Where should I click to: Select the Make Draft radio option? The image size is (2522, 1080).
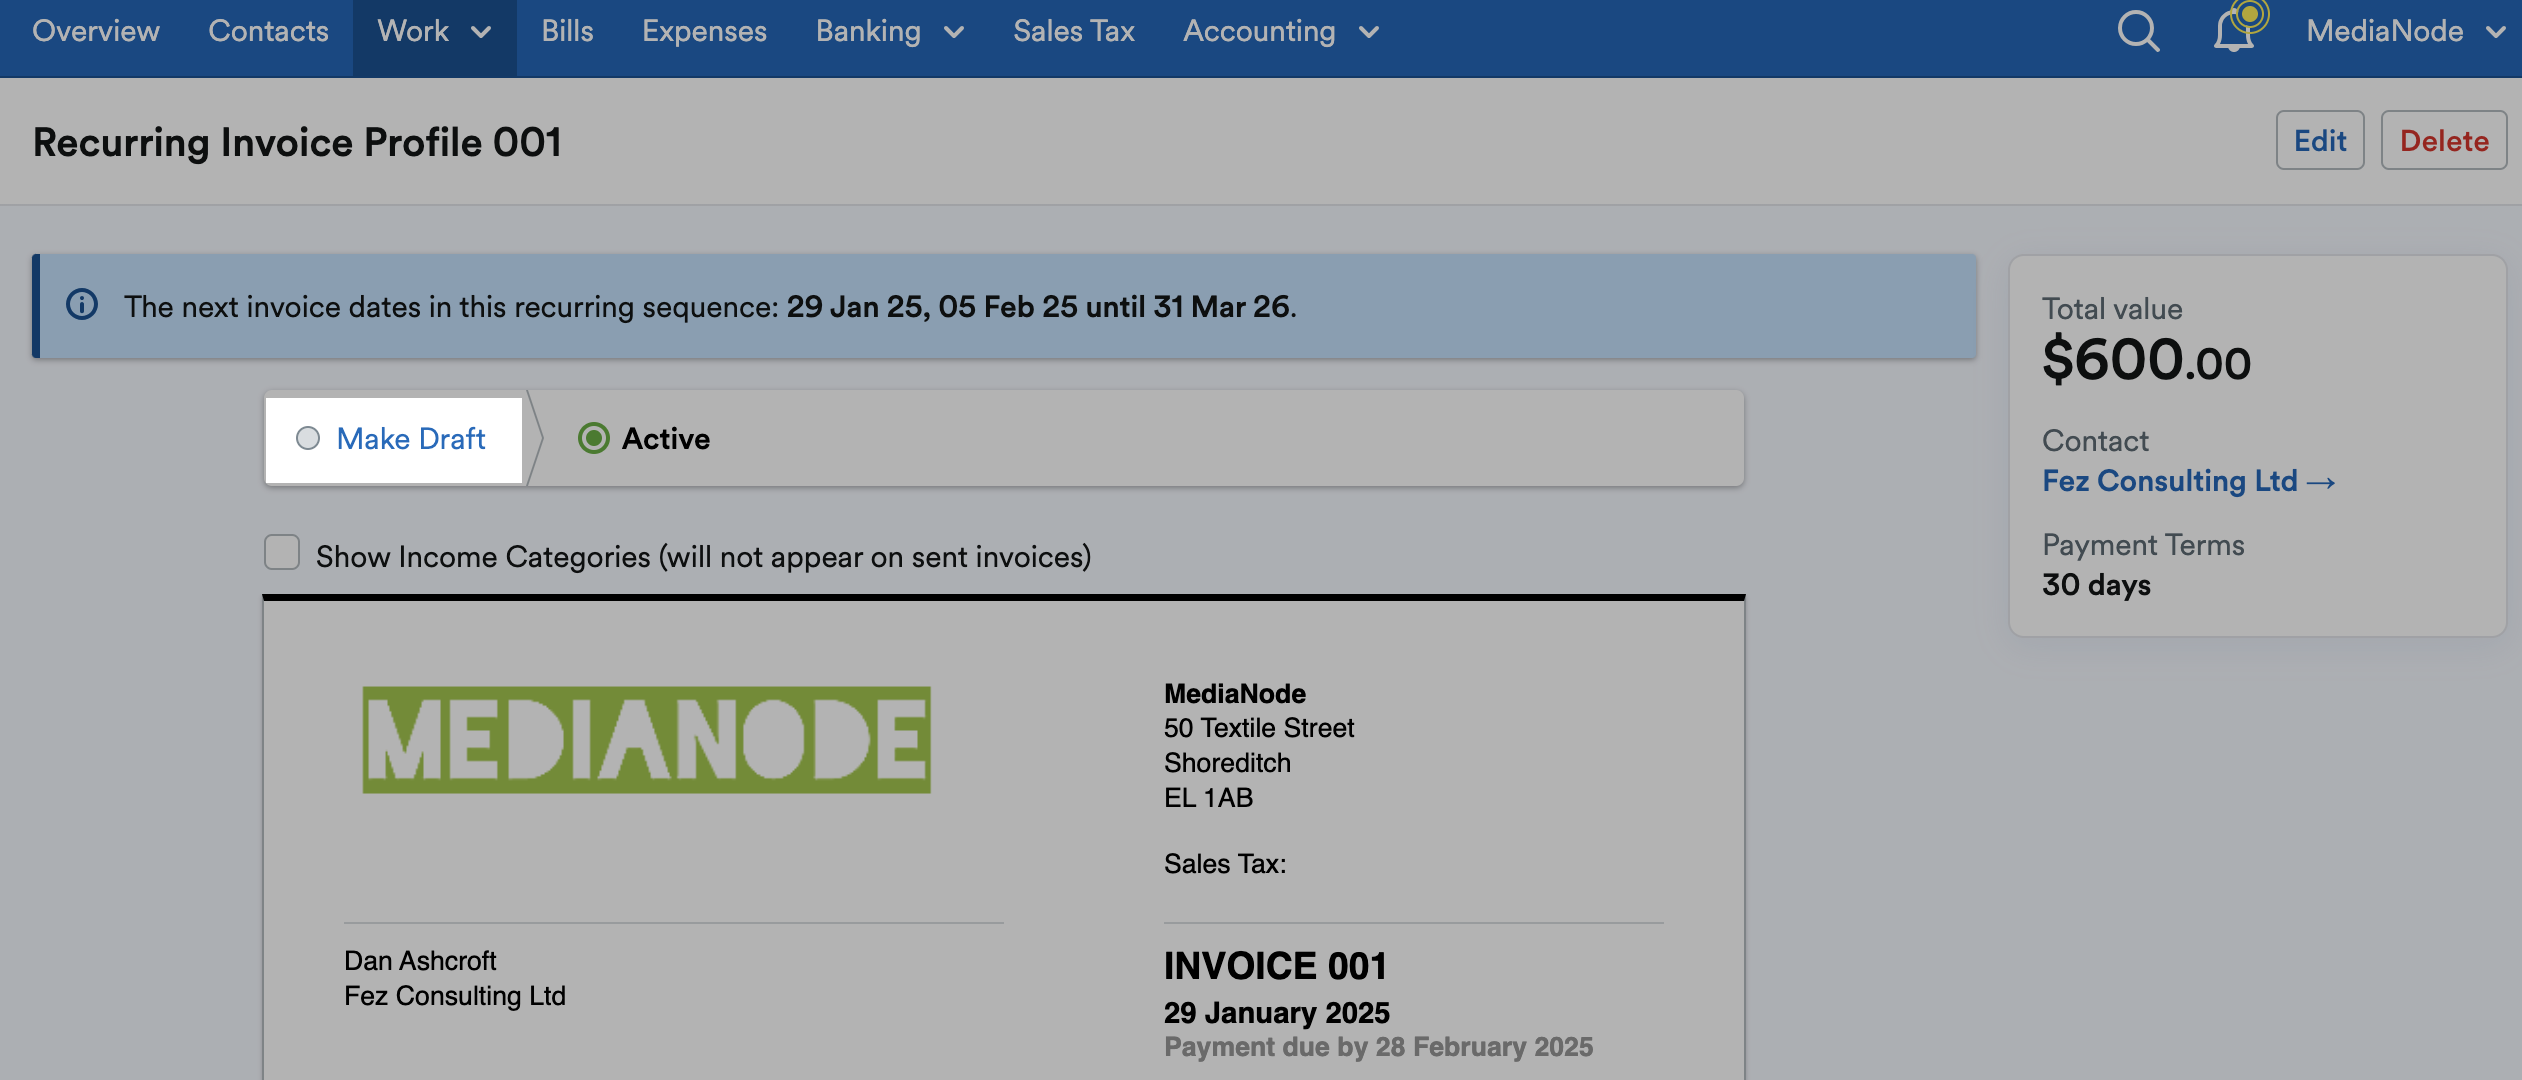tap(308, 438)
